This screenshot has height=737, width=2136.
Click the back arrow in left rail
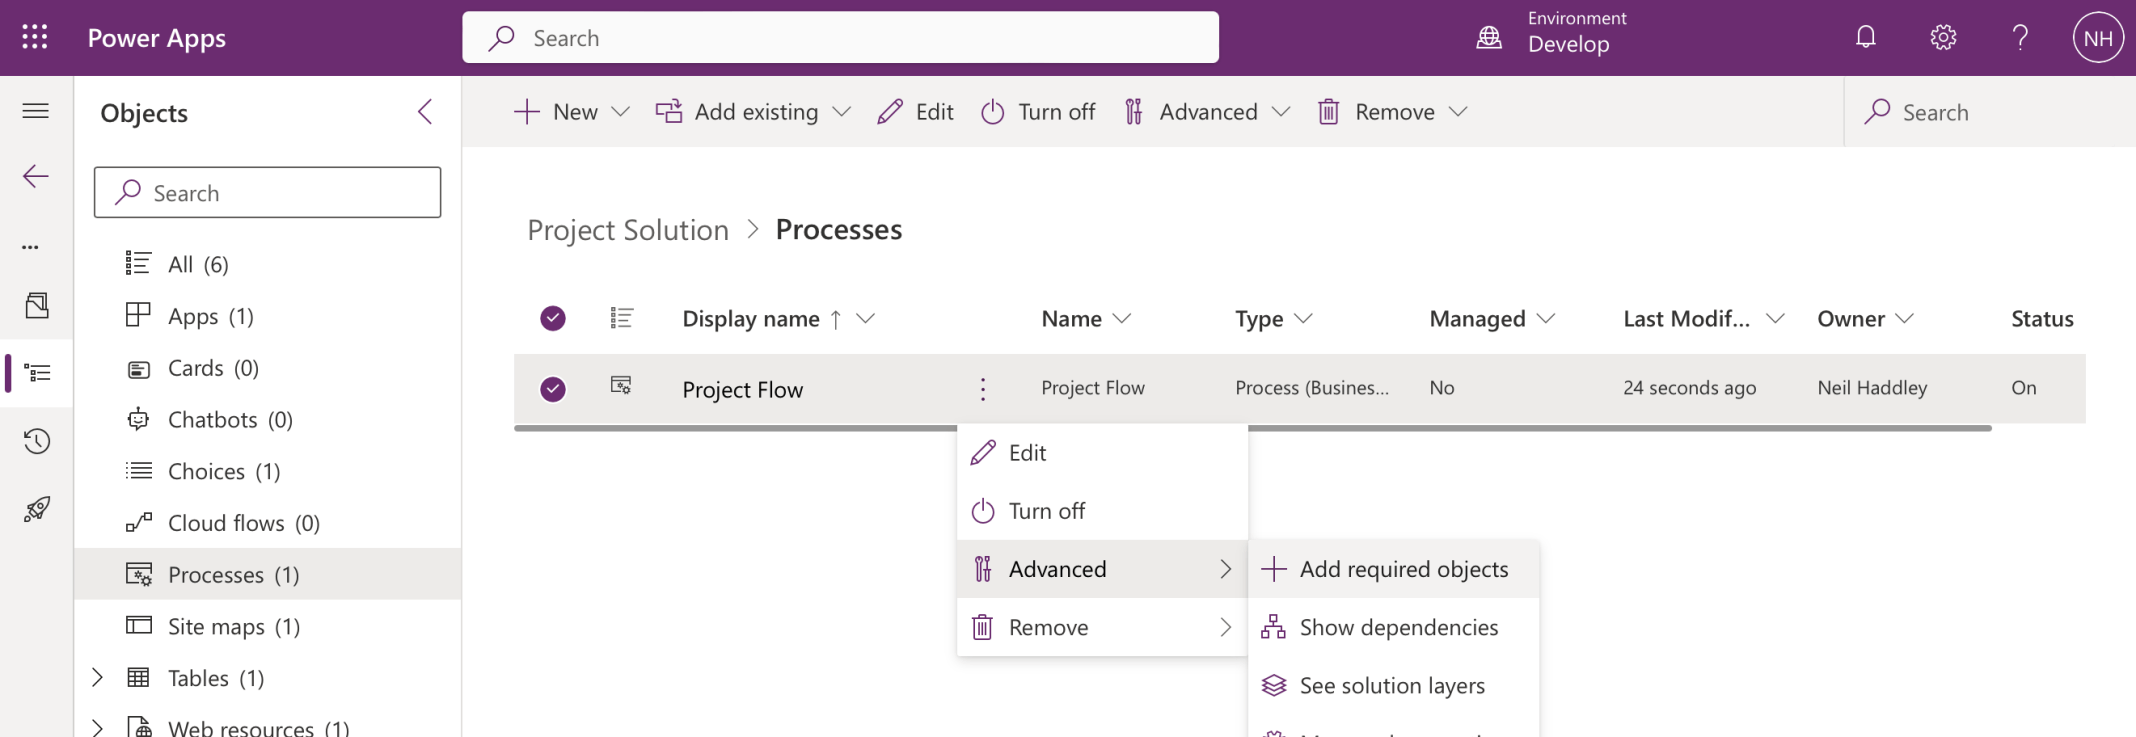tap(36, 177)
